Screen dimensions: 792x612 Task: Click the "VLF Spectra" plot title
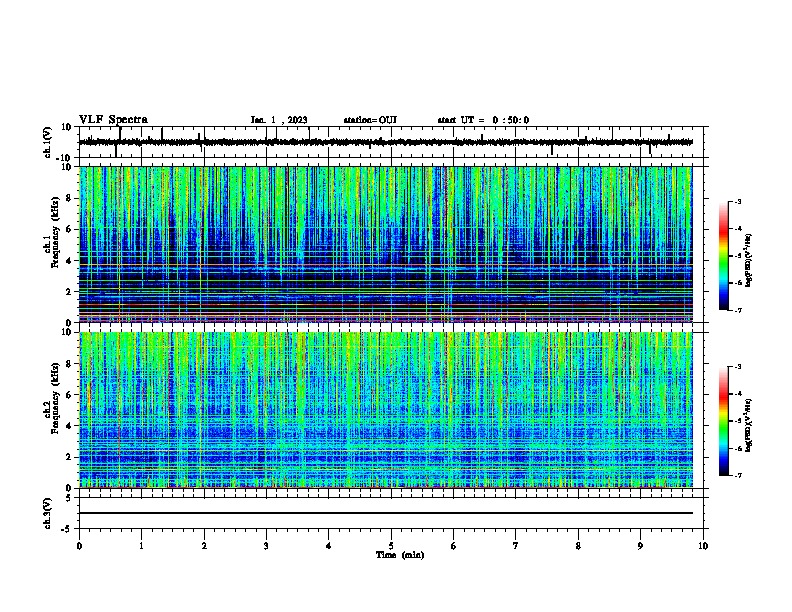pyautogui.click(x=113, y=120)
